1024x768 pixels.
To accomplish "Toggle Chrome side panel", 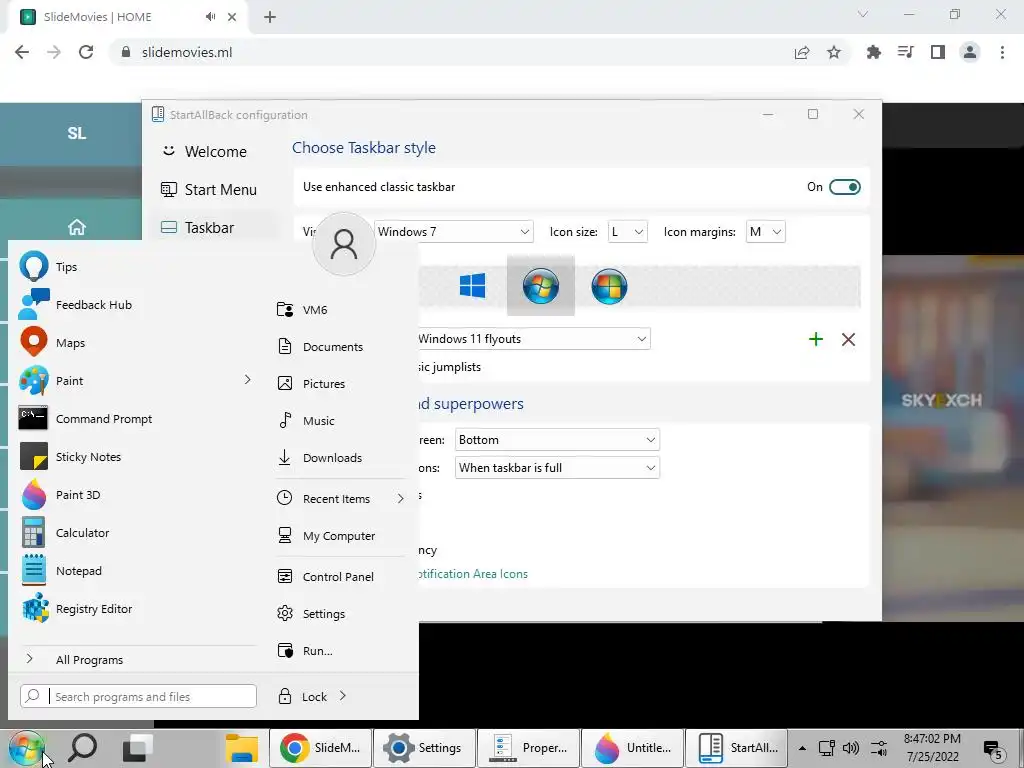I will pos(938,52).
